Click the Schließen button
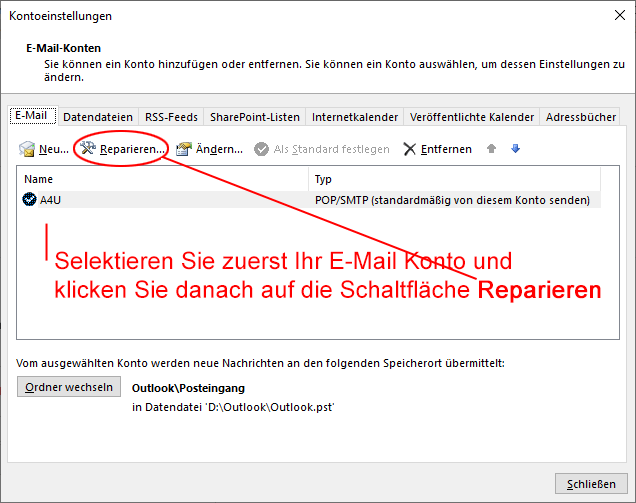Viewport: 636px width, 503px height. coord(591,484)
